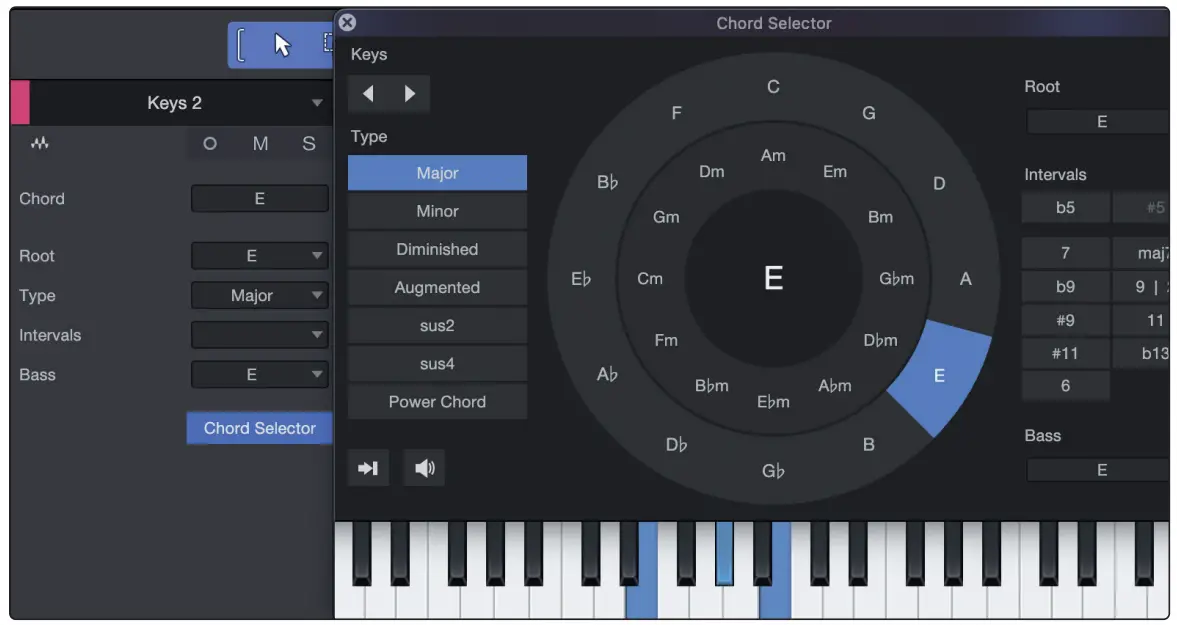Click the Chord field showing E
The width and height of the screenshot is (1177, 625).
pyautogui.click(x=260, y=199)
